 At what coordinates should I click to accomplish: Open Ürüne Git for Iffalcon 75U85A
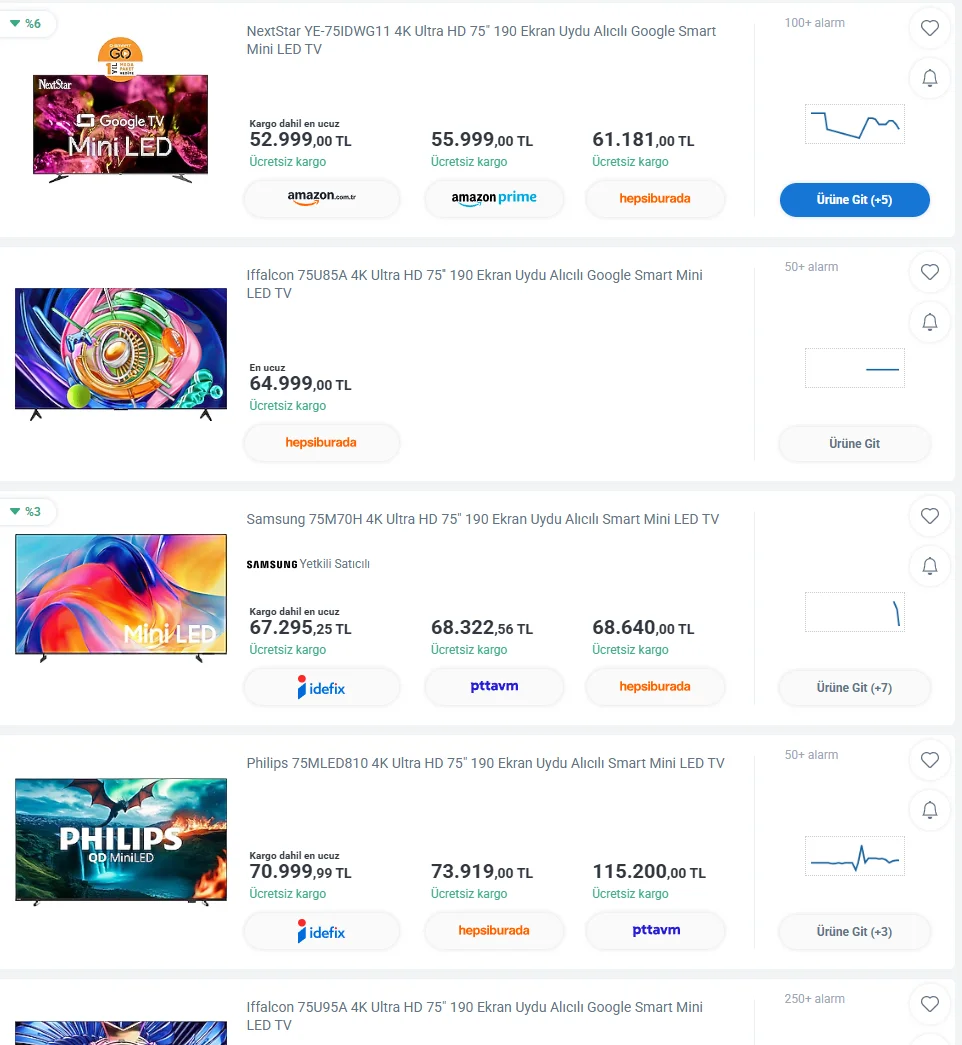854,443
